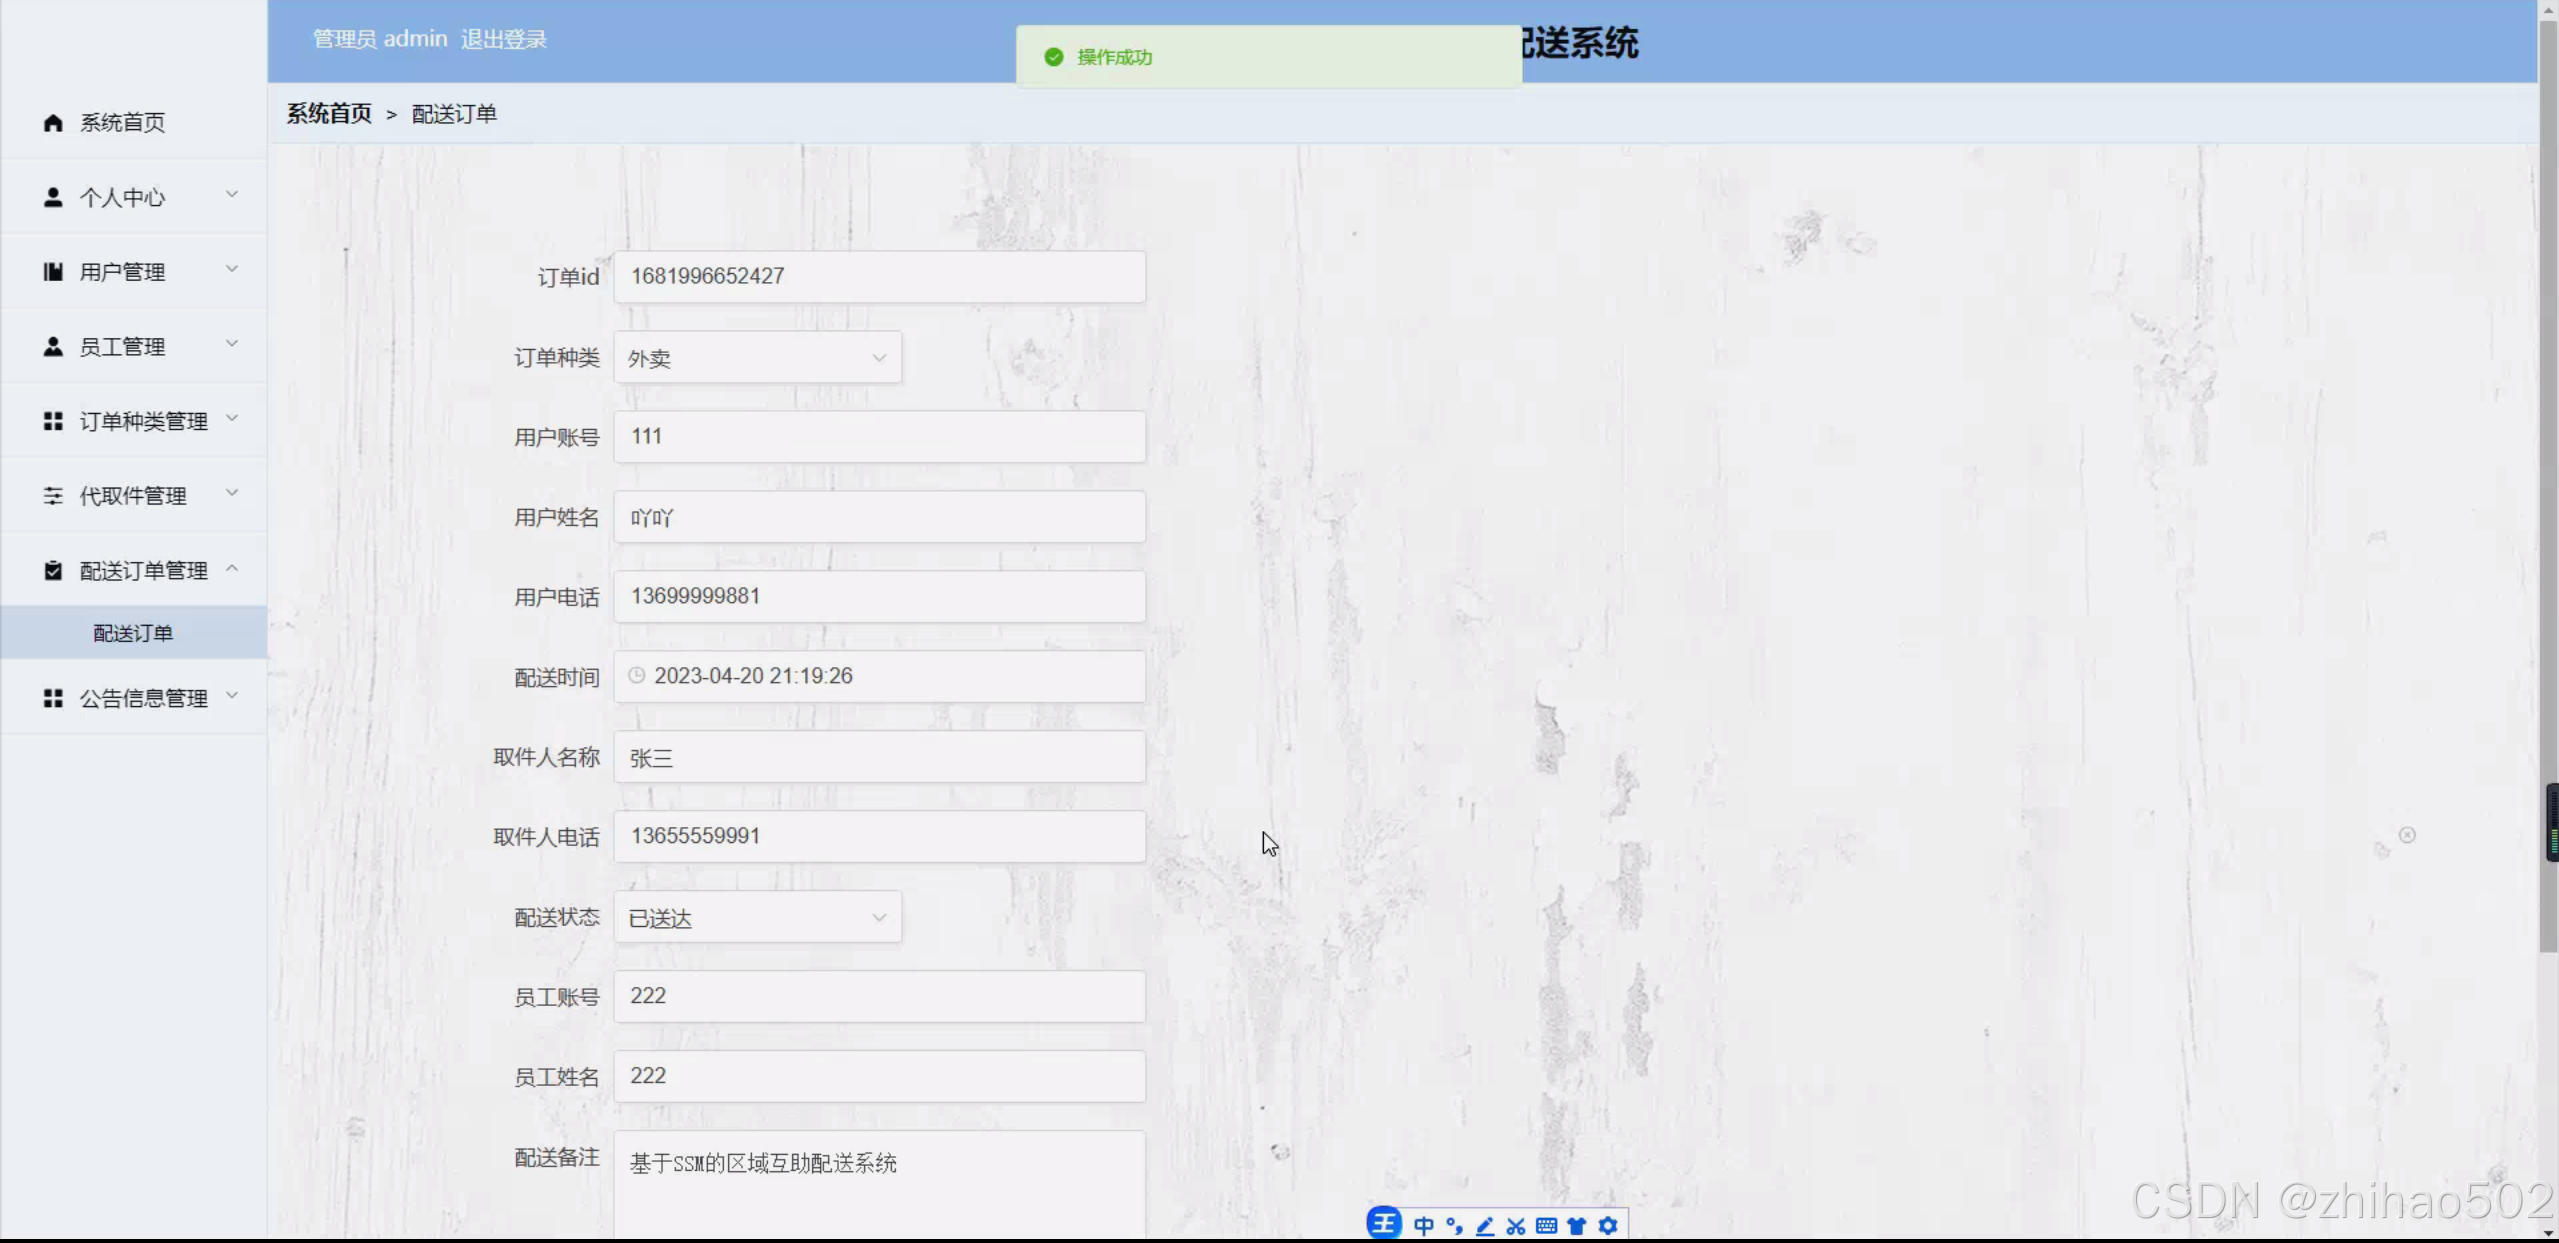Click the 退出登录 logout link
Viewport: 2559px width, 1243px height.
coord(503,39)
